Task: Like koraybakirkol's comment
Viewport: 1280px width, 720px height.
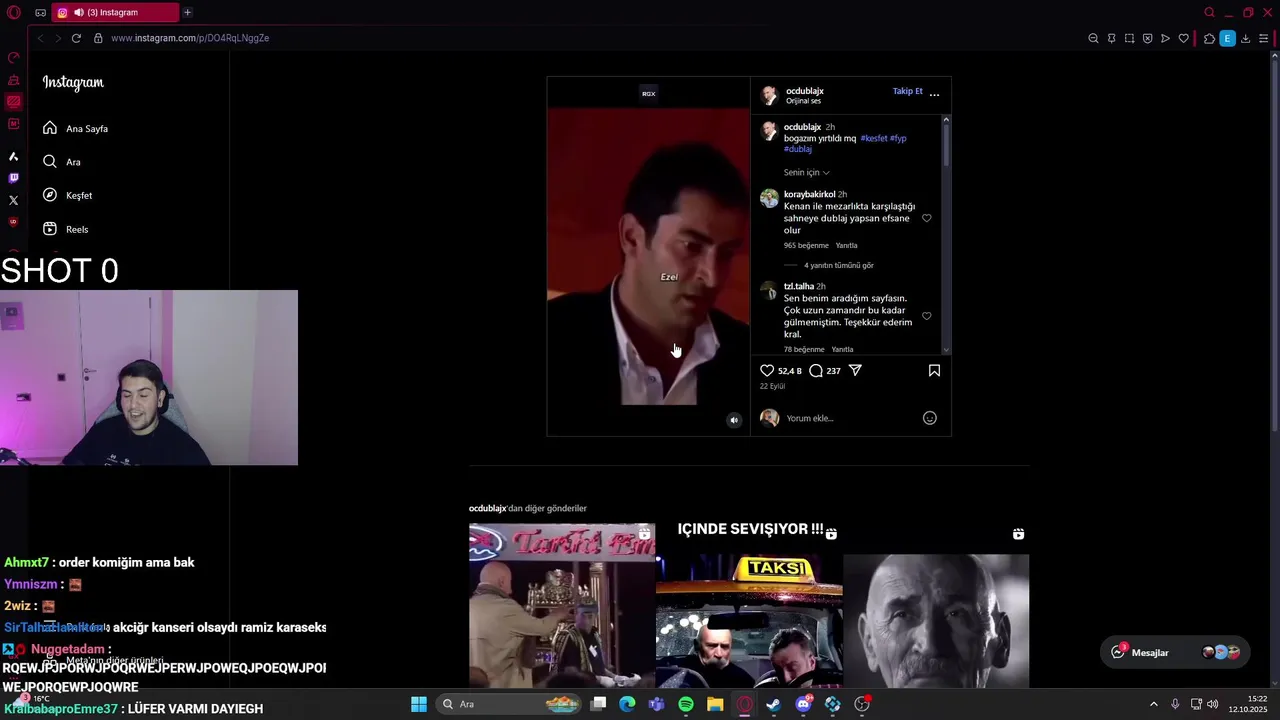Action: tap(926, 218)
